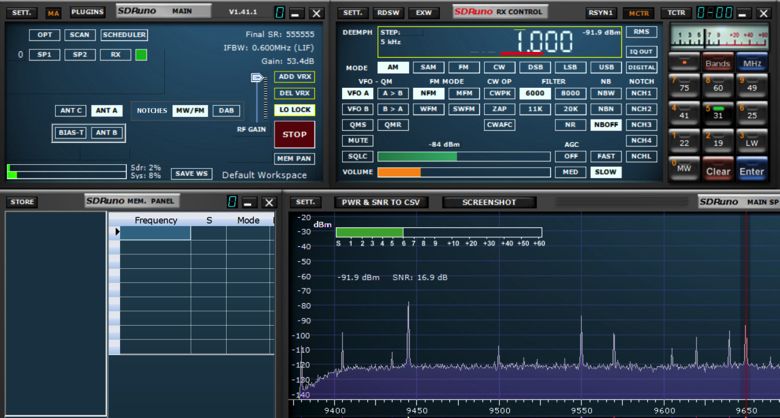
Task: Click the first empty Frequency cell
Action: point(156,233)
